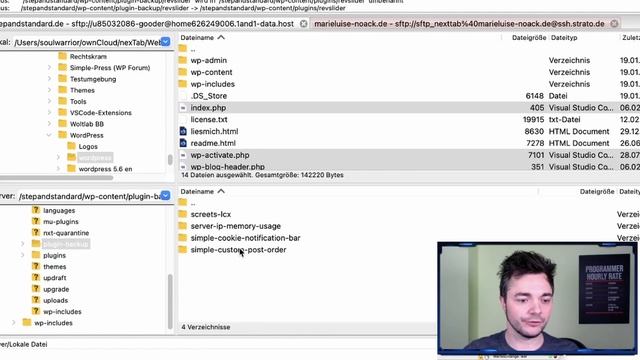Expand the Themes folder in local tree
The image size is (640, 360).
(49, 90)
